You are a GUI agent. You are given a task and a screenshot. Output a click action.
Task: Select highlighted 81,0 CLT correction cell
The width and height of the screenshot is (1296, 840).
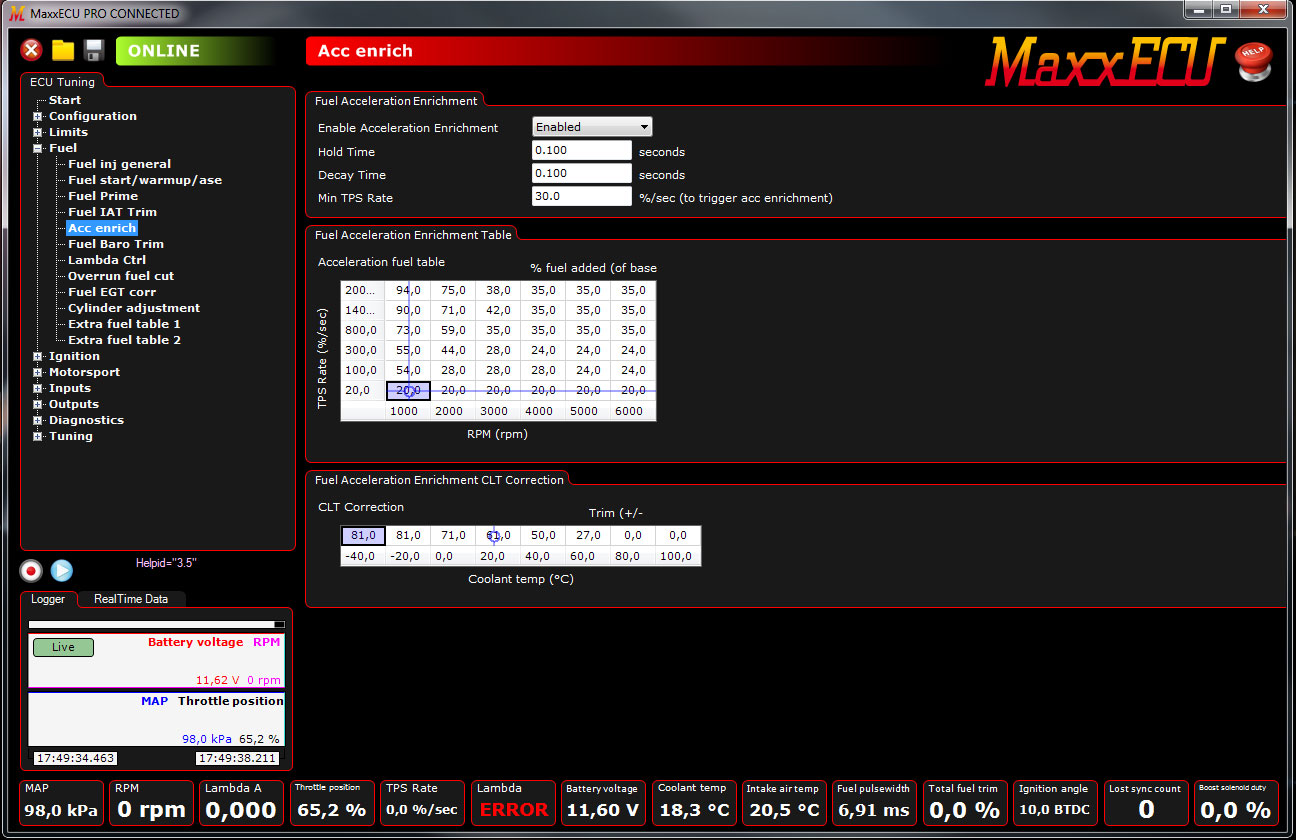pos(363,536)
